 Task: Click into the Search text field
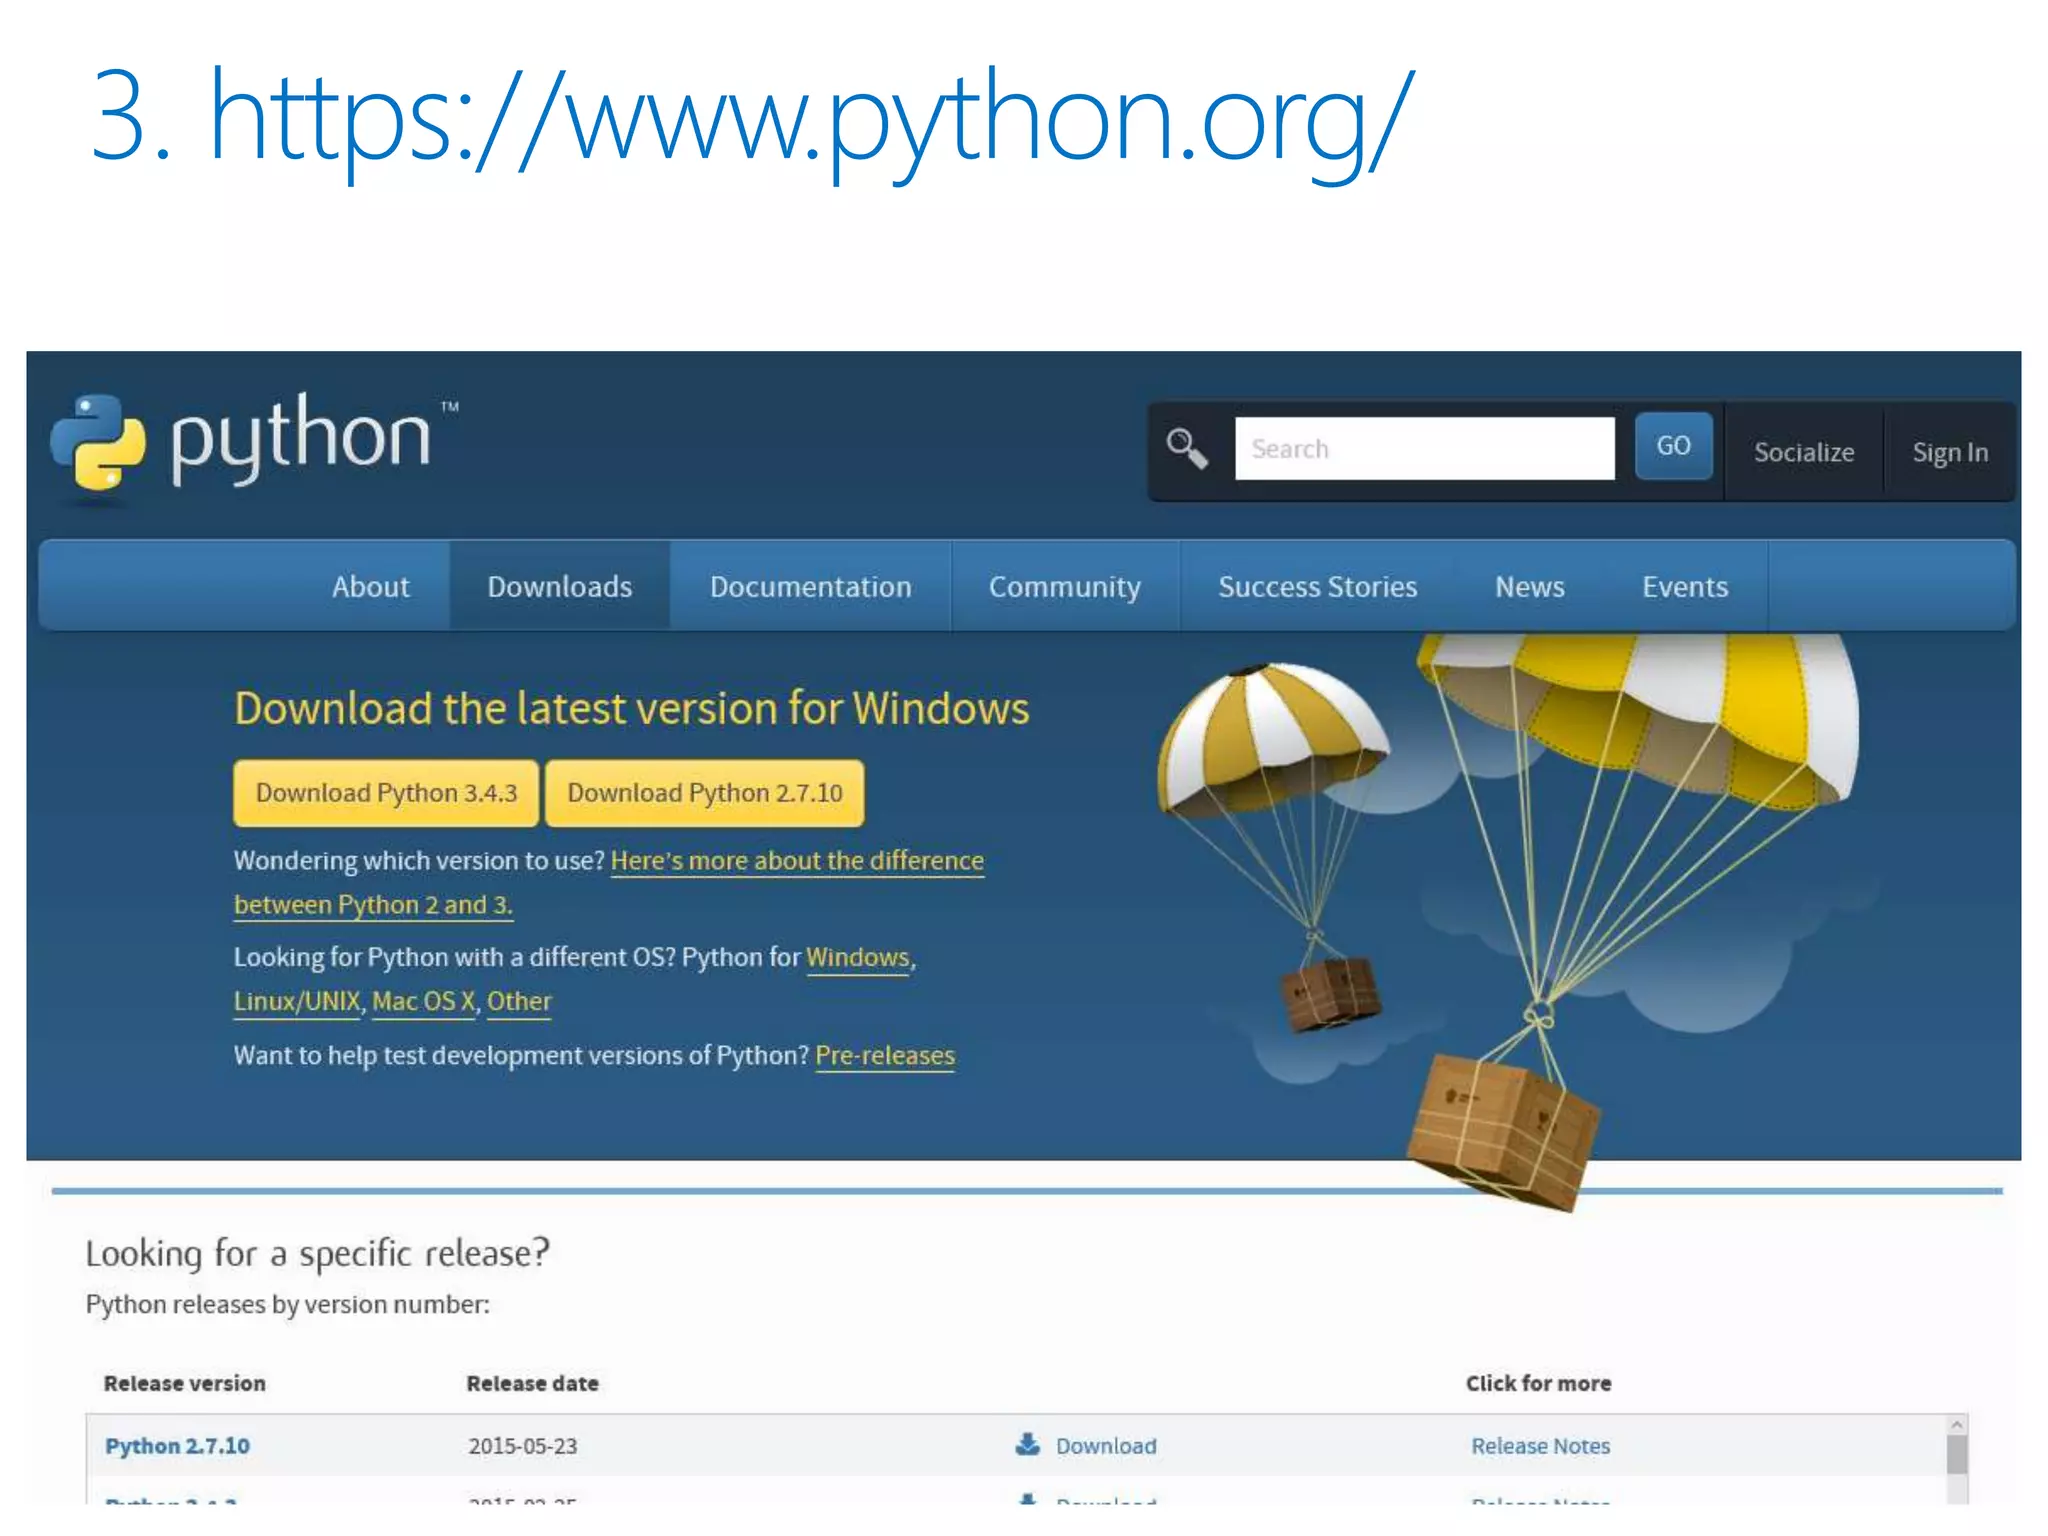(1423, 449)
